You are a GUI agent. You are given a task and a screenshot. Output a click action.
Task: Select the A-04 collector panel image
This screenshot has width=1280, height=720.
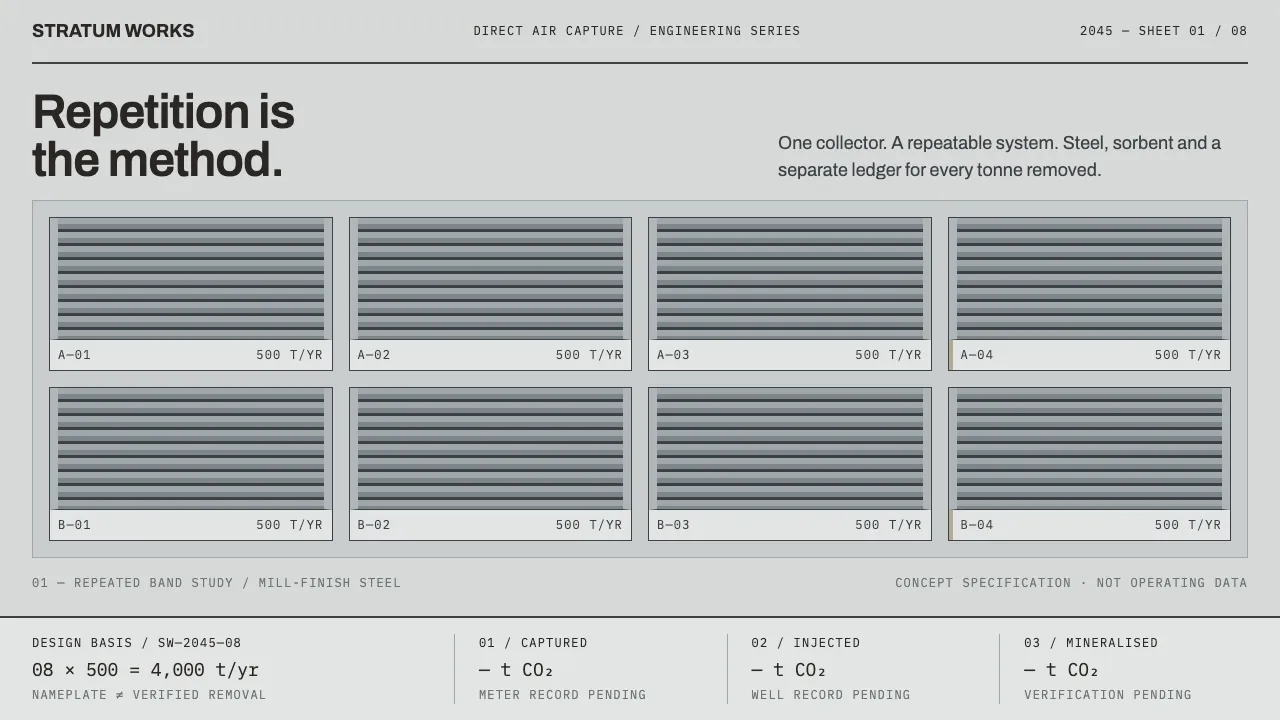(x=1089, y=279)
